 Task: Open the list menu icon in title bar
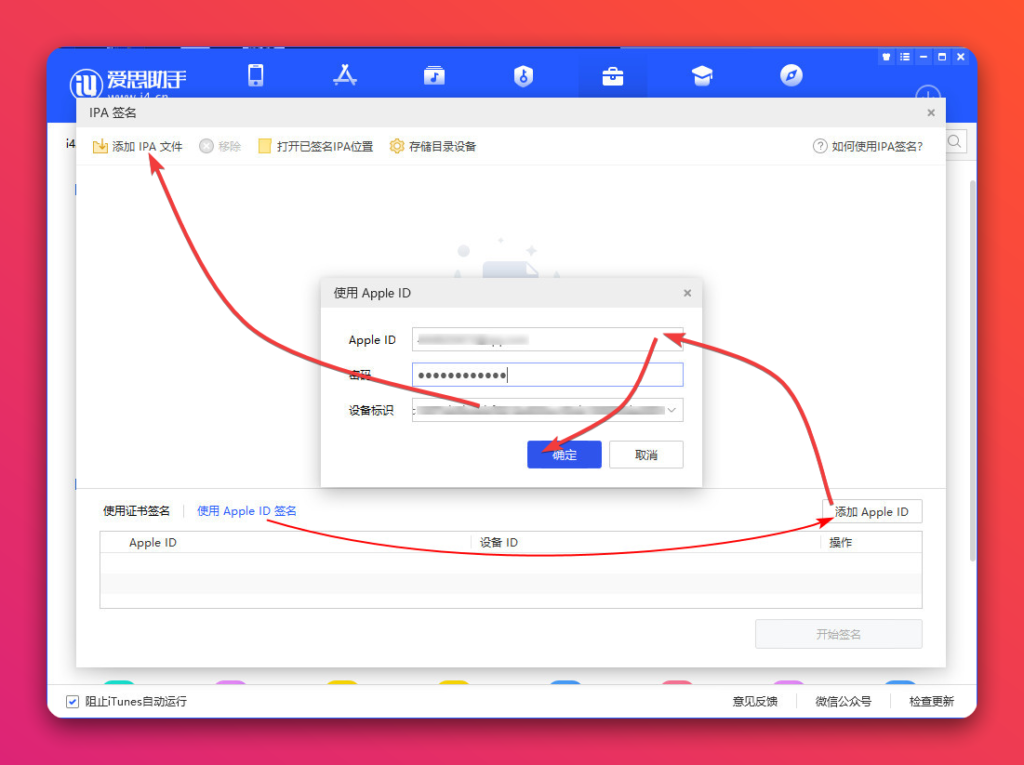tap(904, 57)
